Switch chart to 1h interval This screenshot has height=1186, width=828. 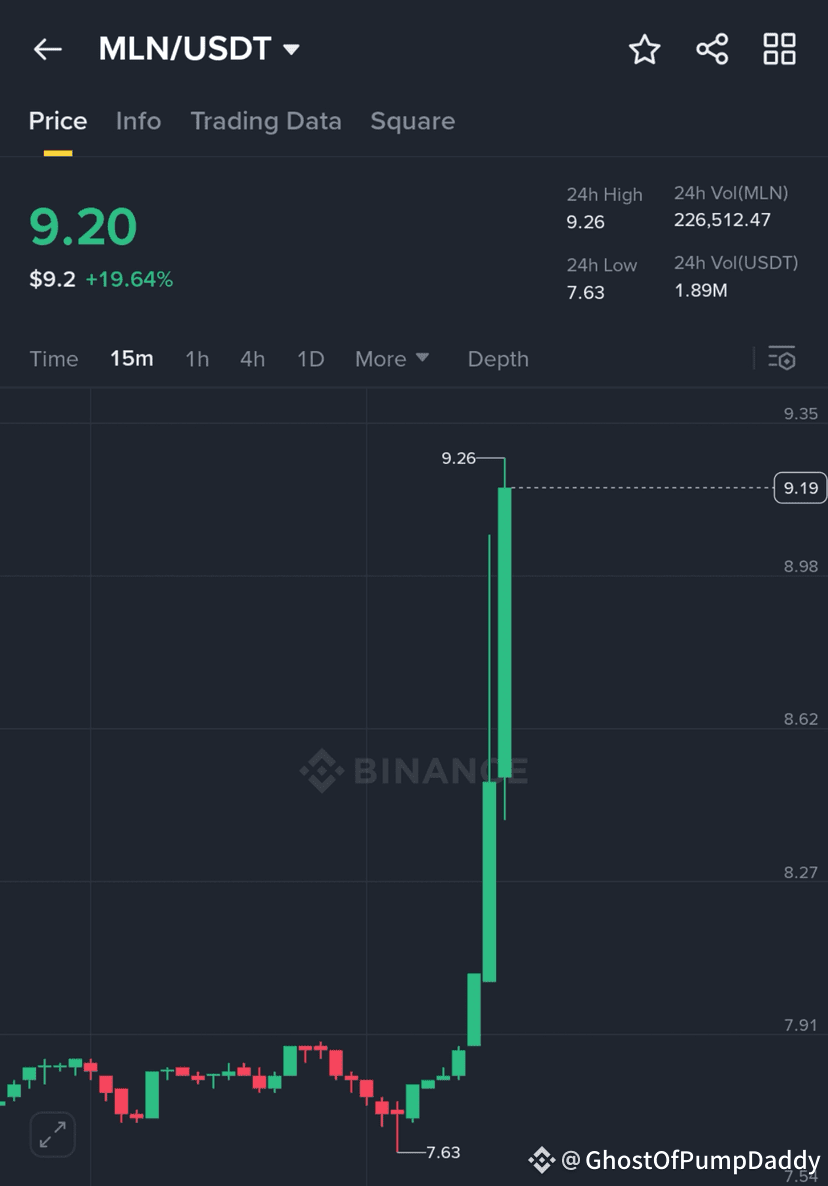coord(197,359)
